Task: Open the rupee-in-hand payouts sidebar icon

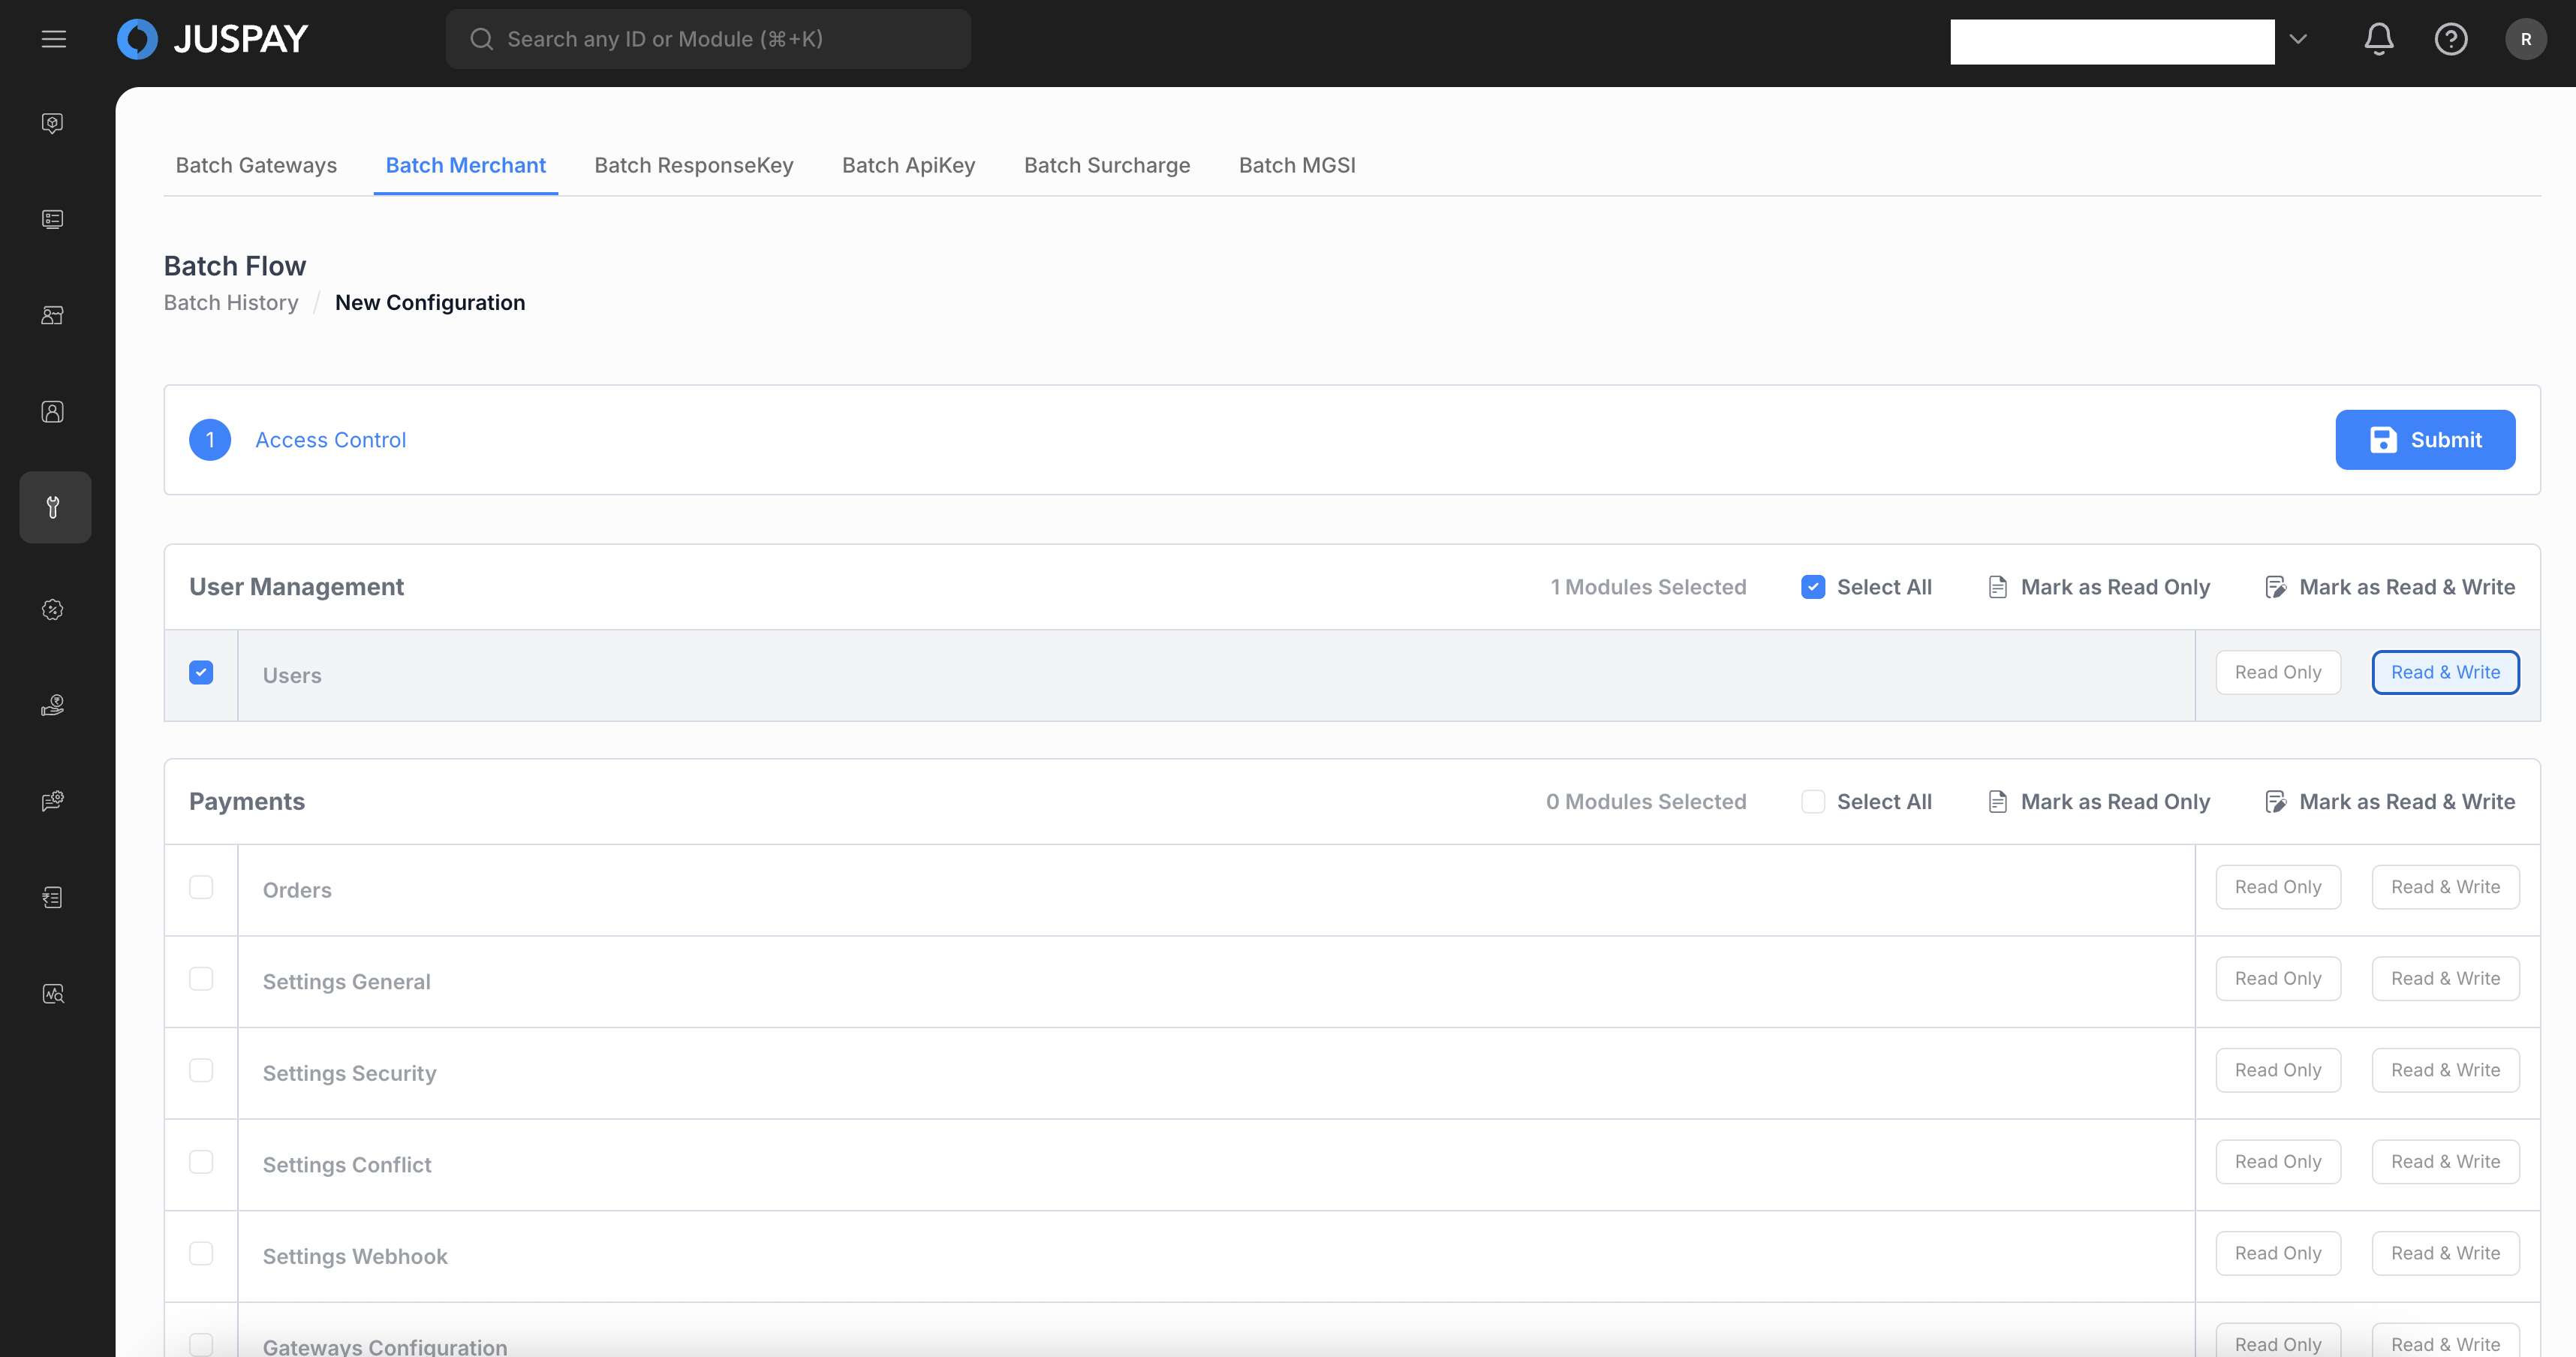Action: point(53,705)
